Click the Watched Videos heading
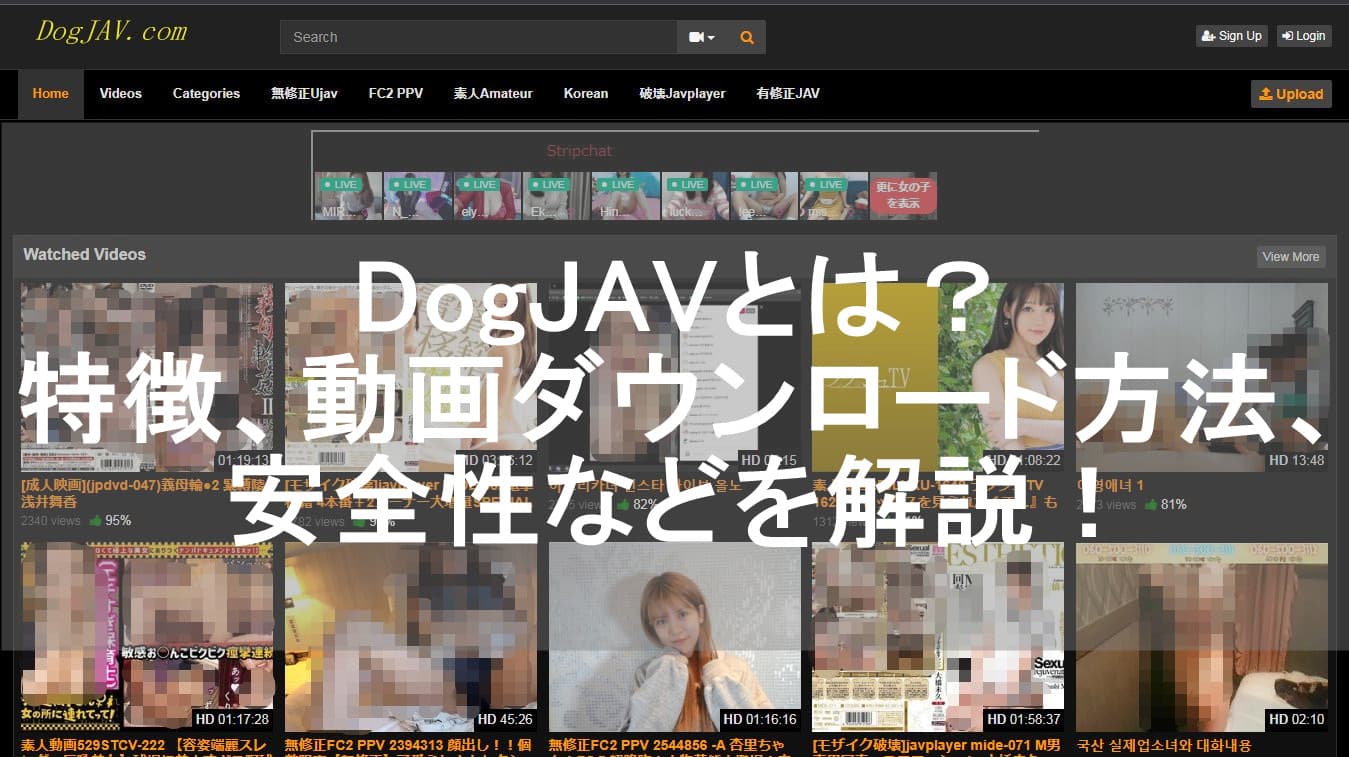 (85, 255)
